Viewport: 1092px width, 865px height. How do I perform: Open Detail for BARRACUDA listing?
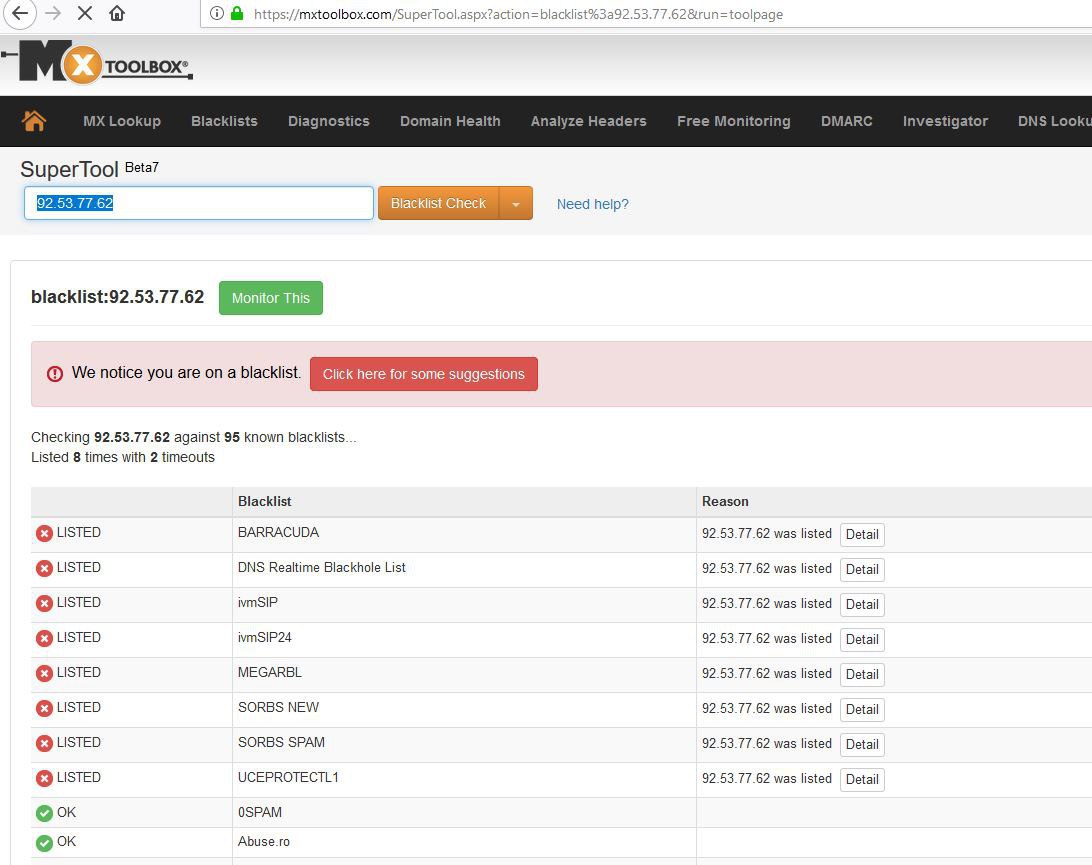tap(862, 534)
